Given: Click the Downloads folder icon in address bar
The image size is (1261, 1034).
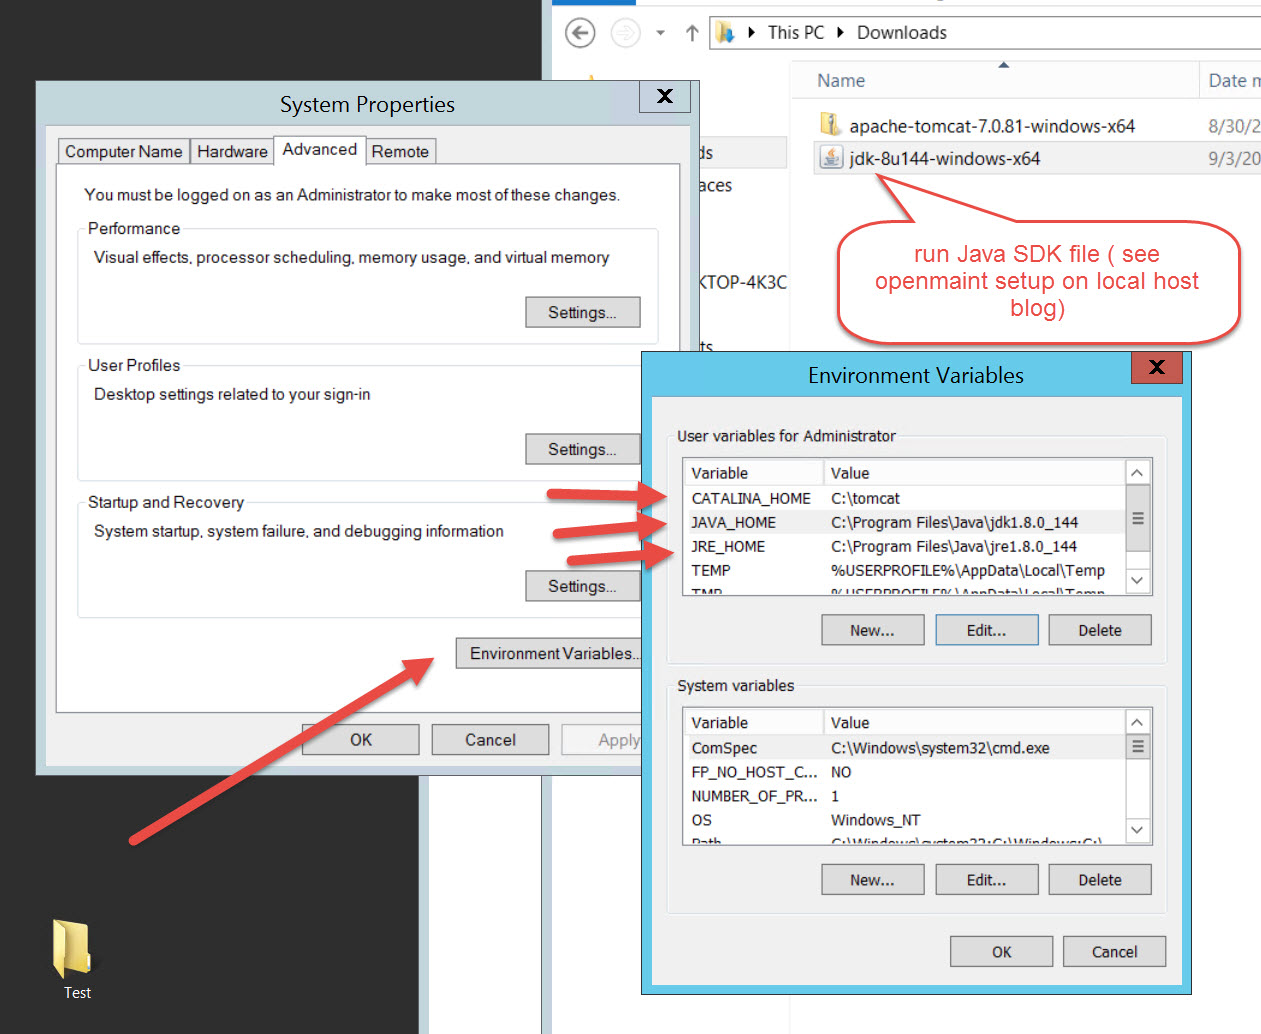Looking at the screenshot, I should [725, 33].
